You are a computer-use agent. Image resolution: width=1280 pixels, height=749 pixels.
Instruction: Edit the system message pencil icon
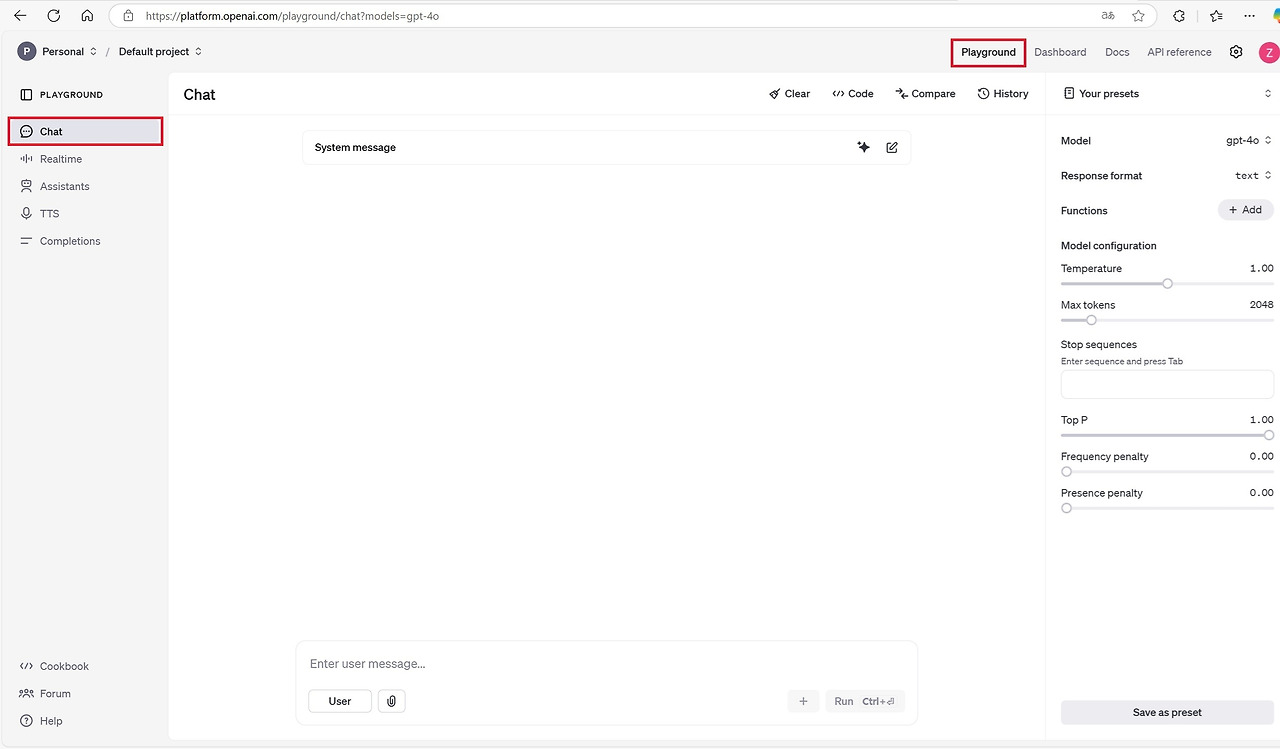point(892,147)
